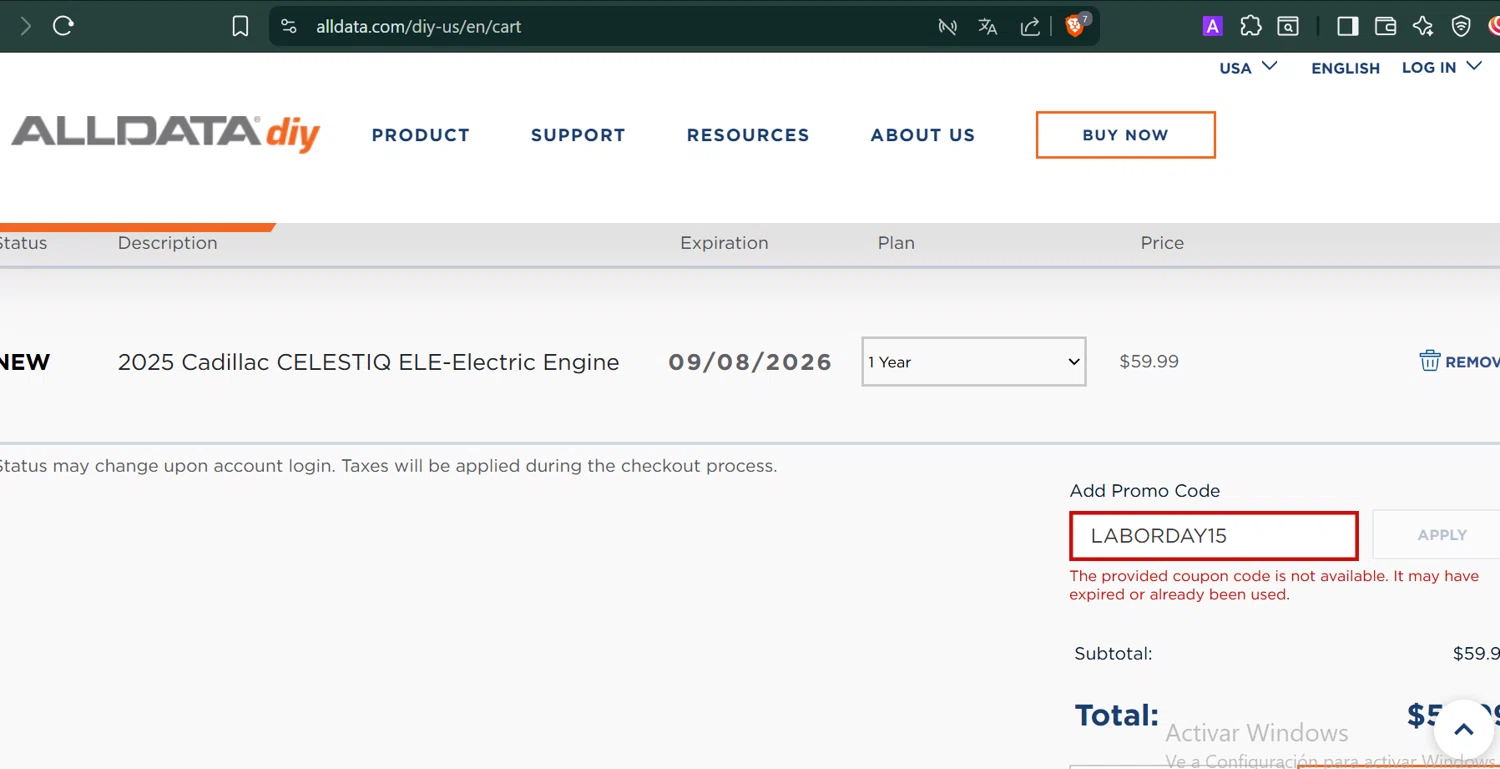
Task: Expand the LOG IN dropdown
Action: pyautogui.click(x=1441, y=68)
